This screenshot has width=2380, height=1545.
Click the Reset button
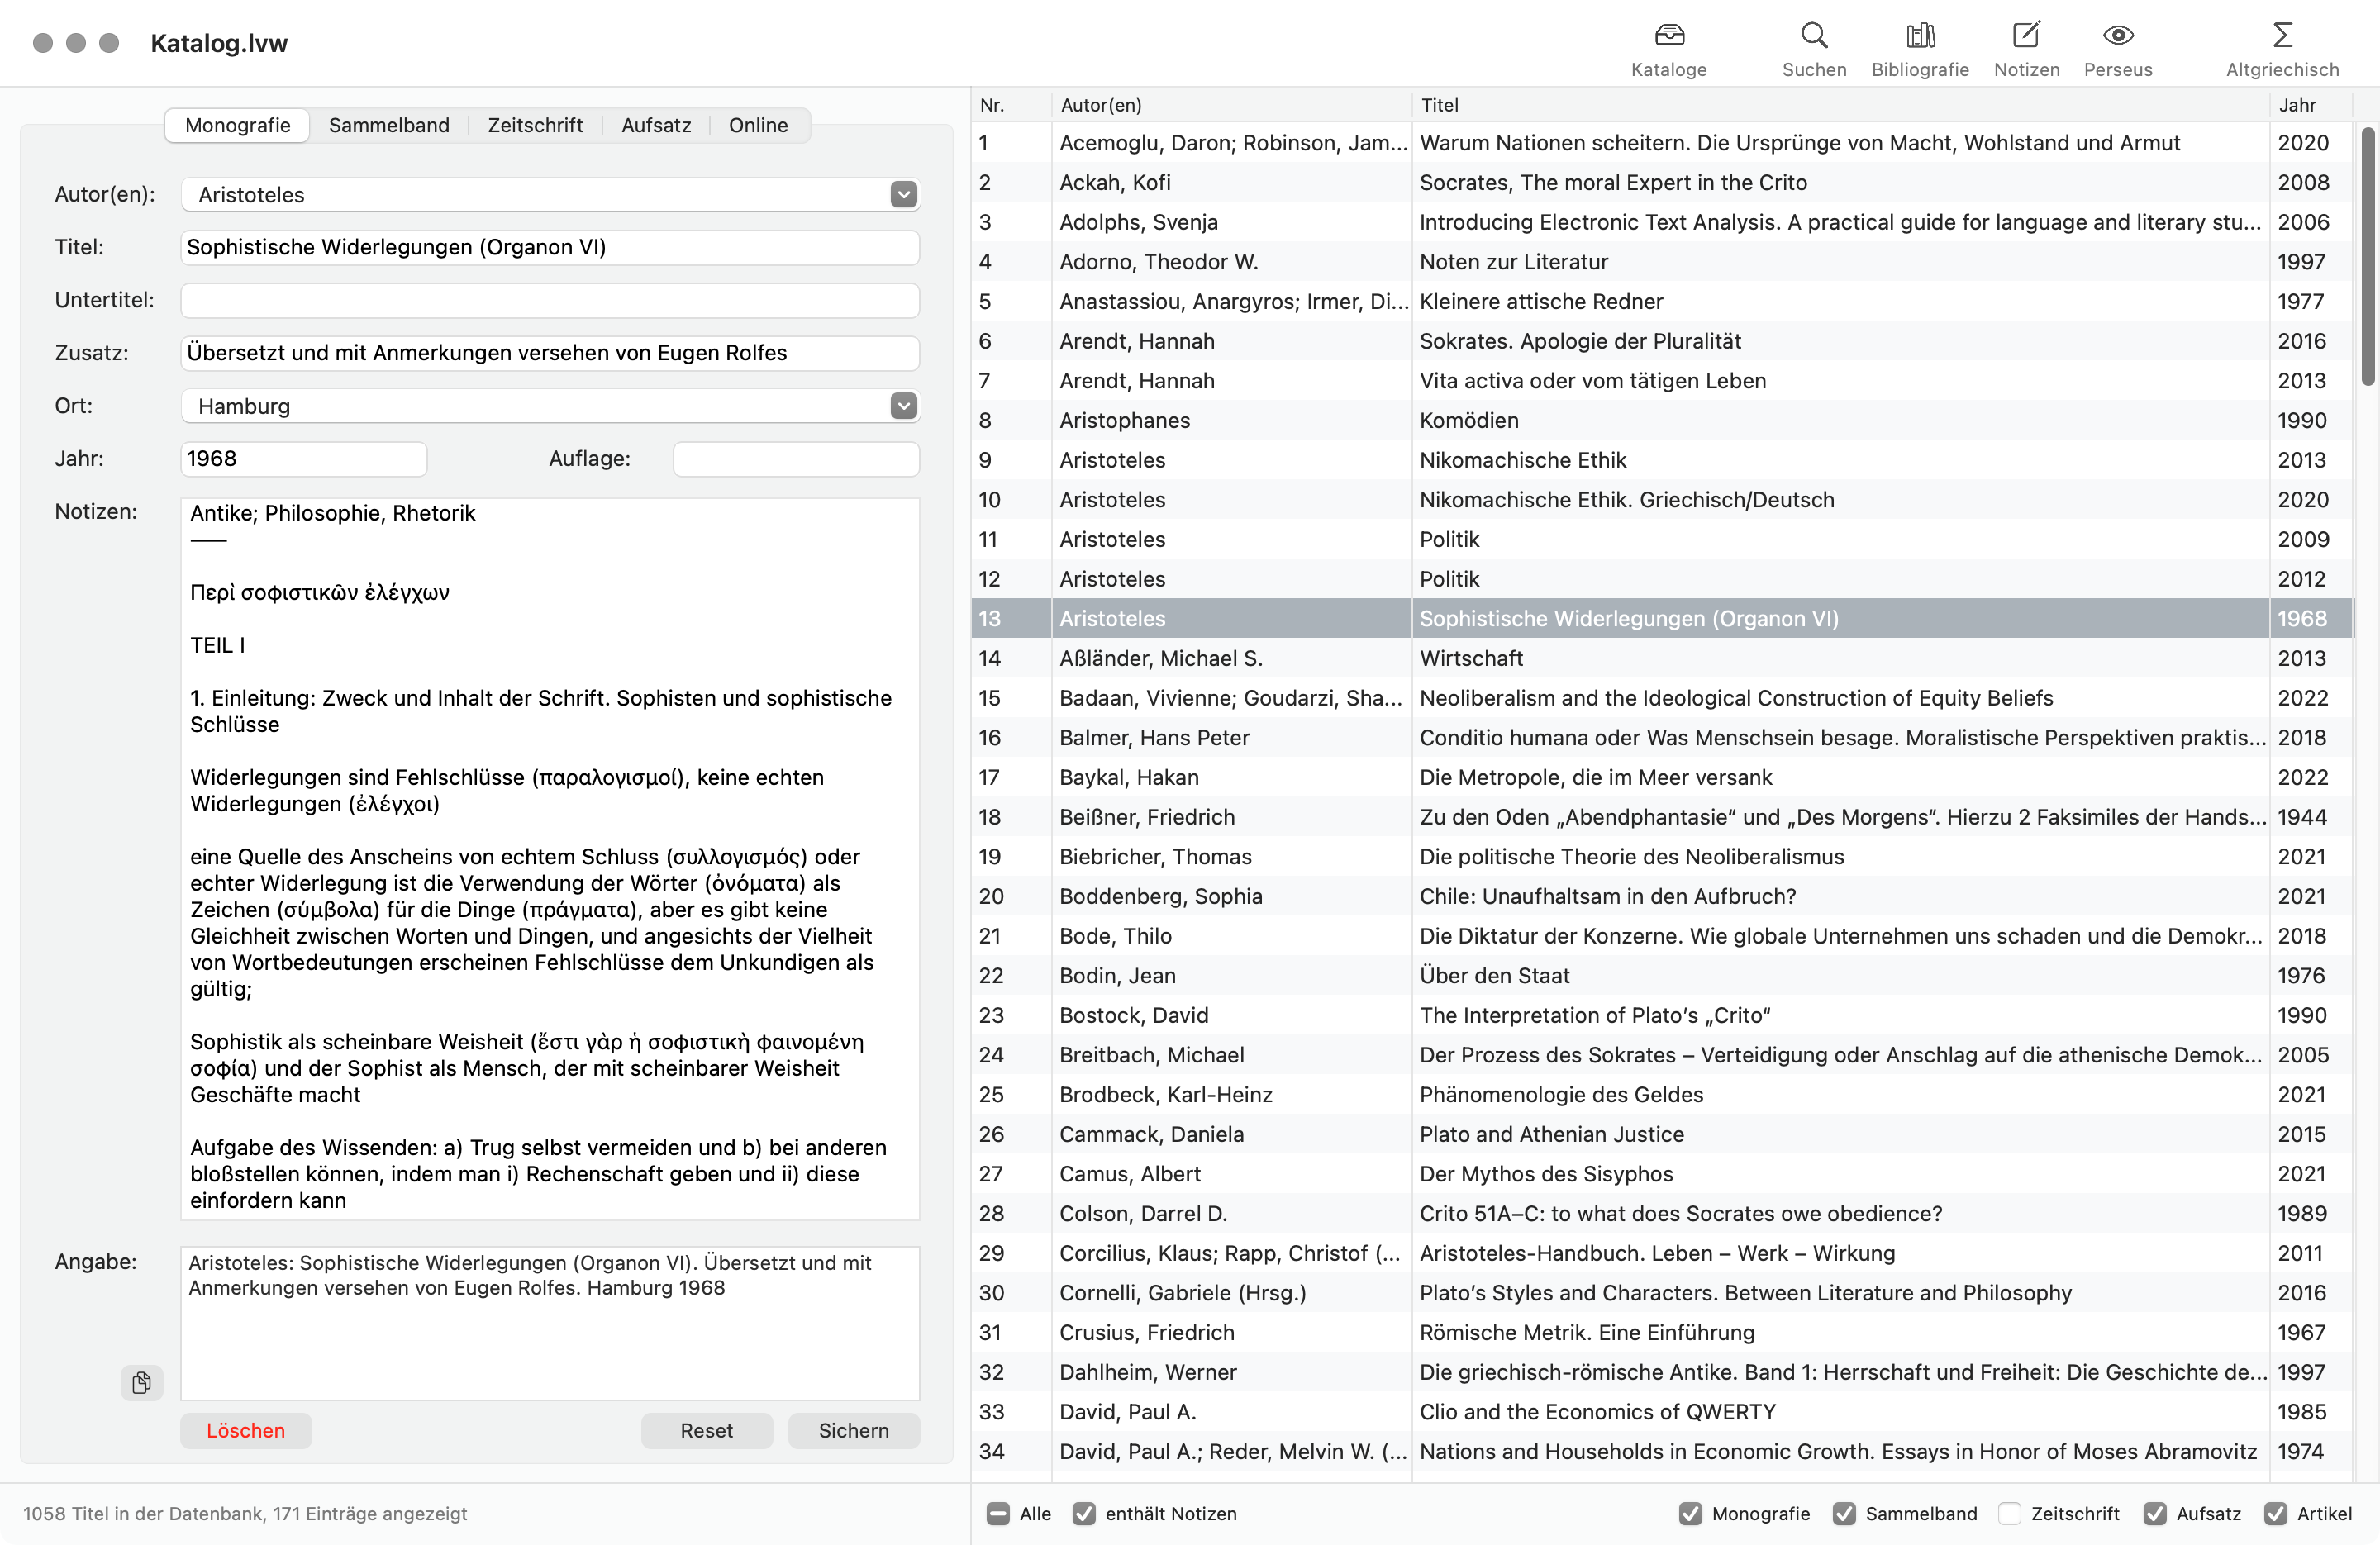pyautogui.click(x=706, y=1430)
